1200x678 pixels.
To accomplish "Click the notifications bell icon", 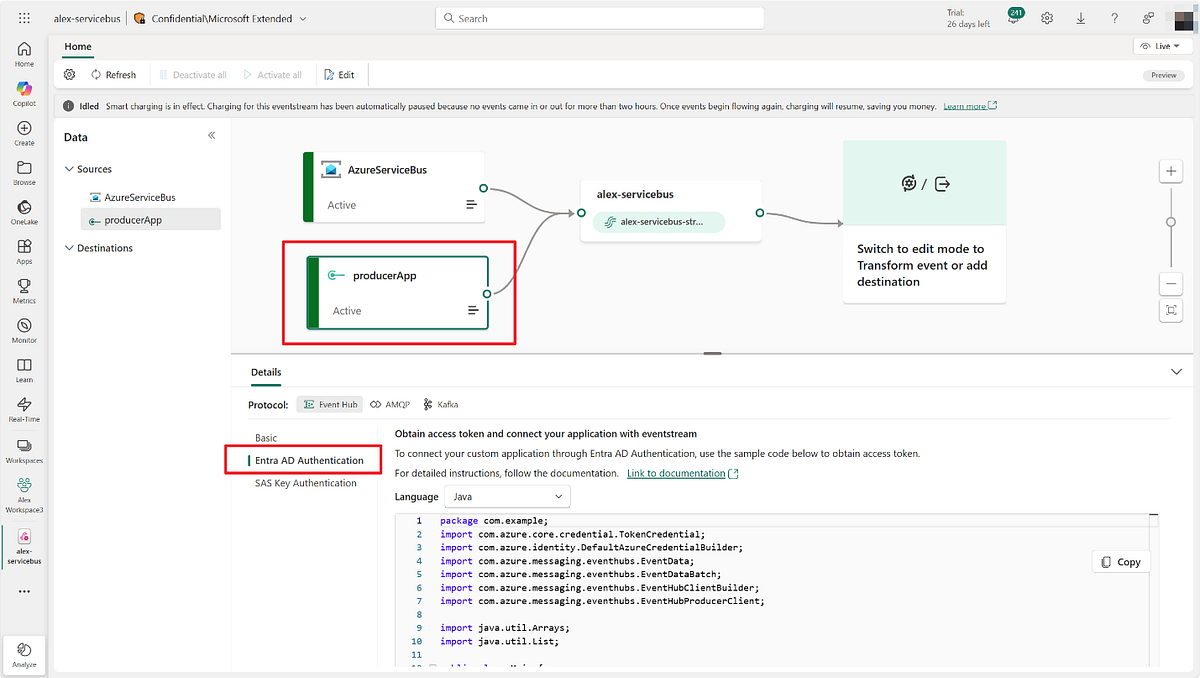I will click(1013, 19).
